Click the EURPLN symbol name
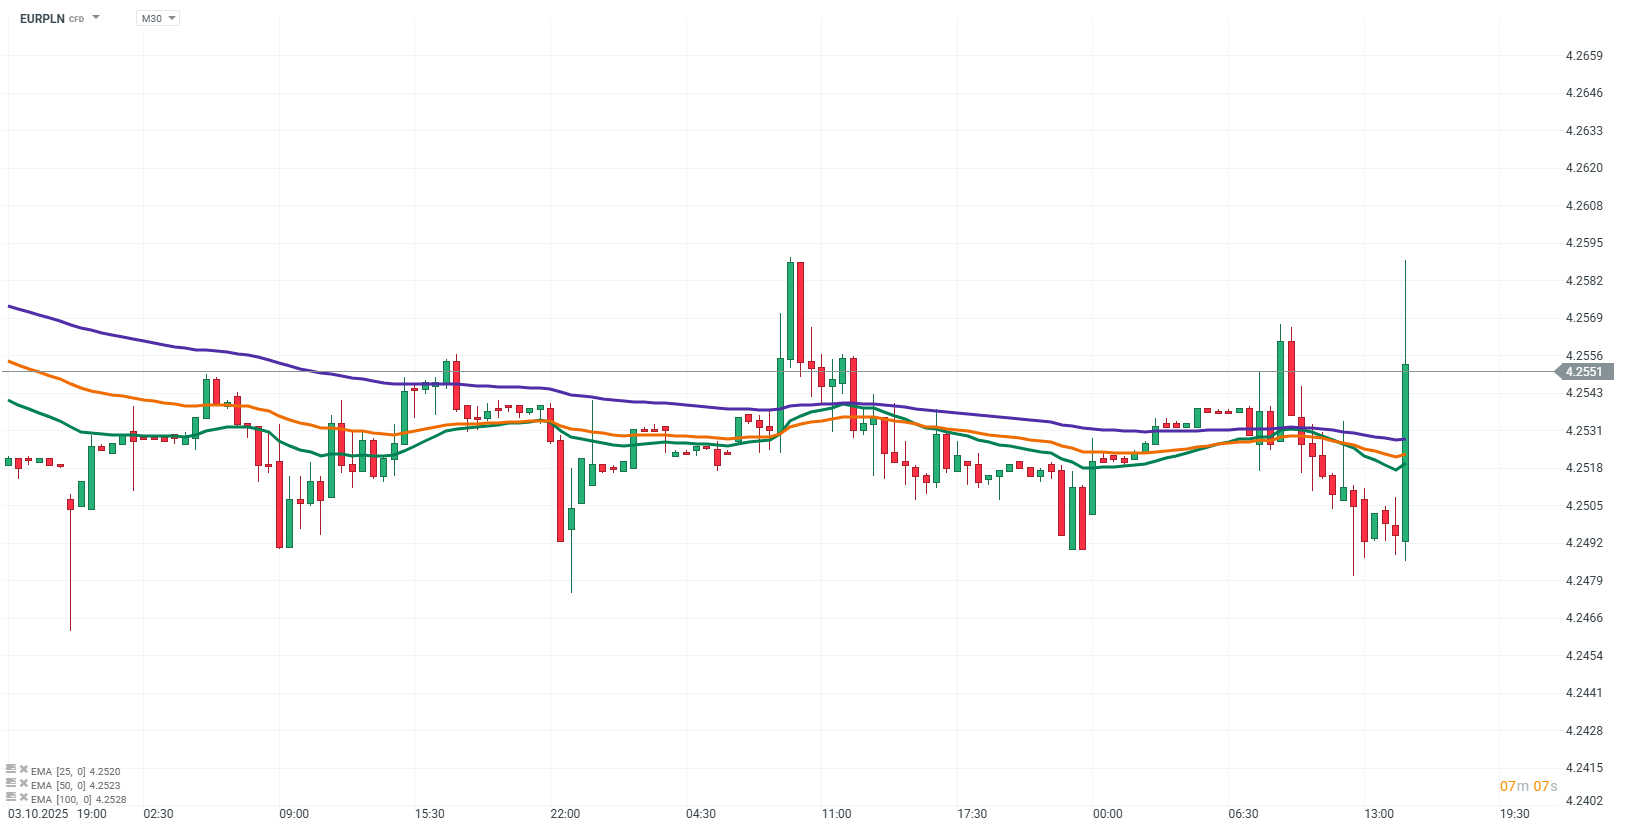Viewport: 1626px width, 831px height. [x=42, y=19]
